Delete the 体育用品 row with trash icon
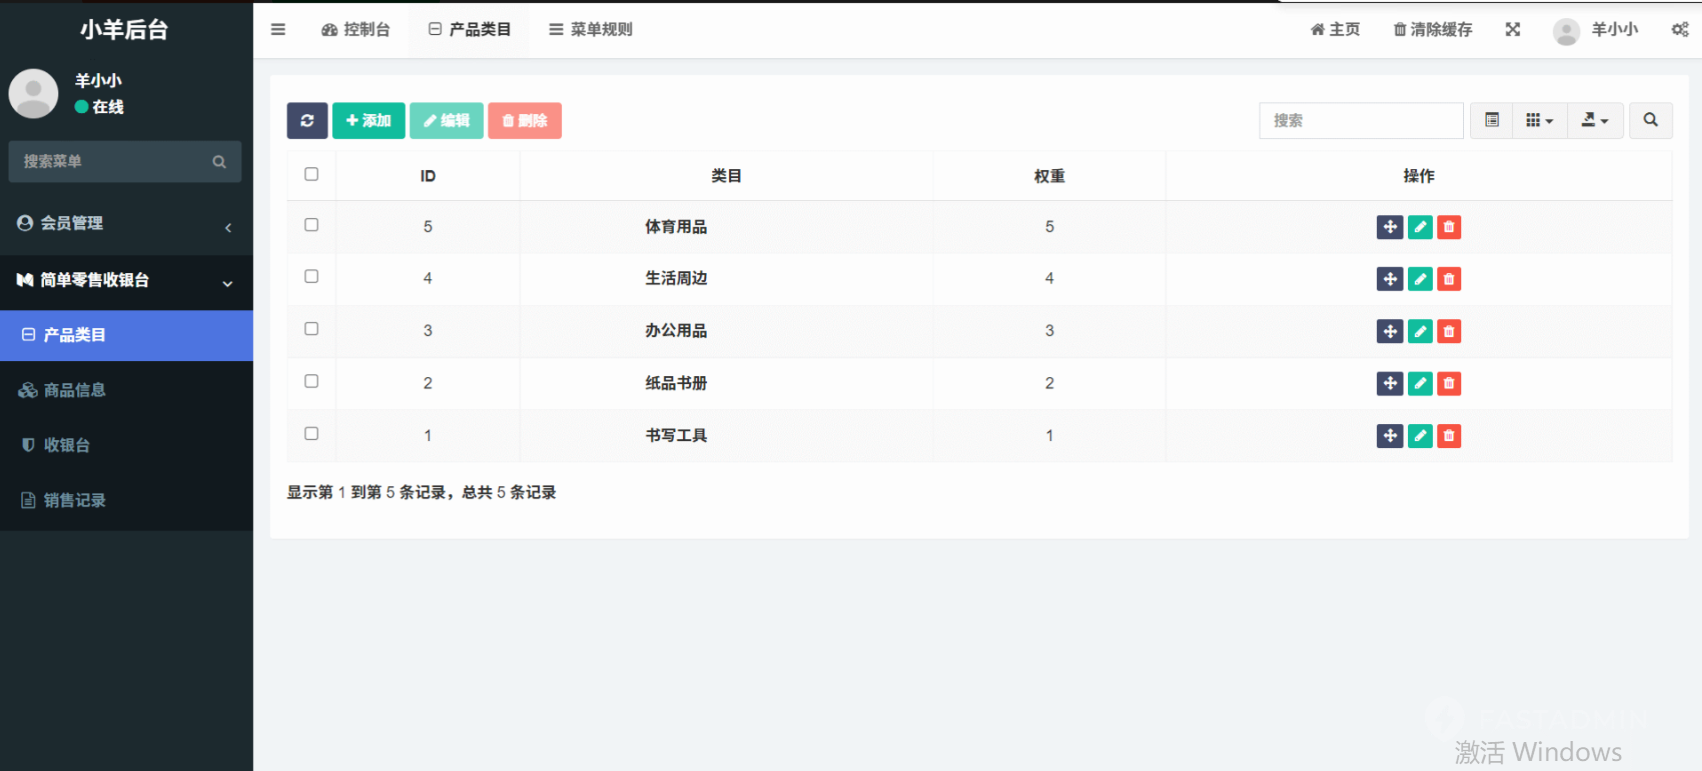 [1449, 227]
